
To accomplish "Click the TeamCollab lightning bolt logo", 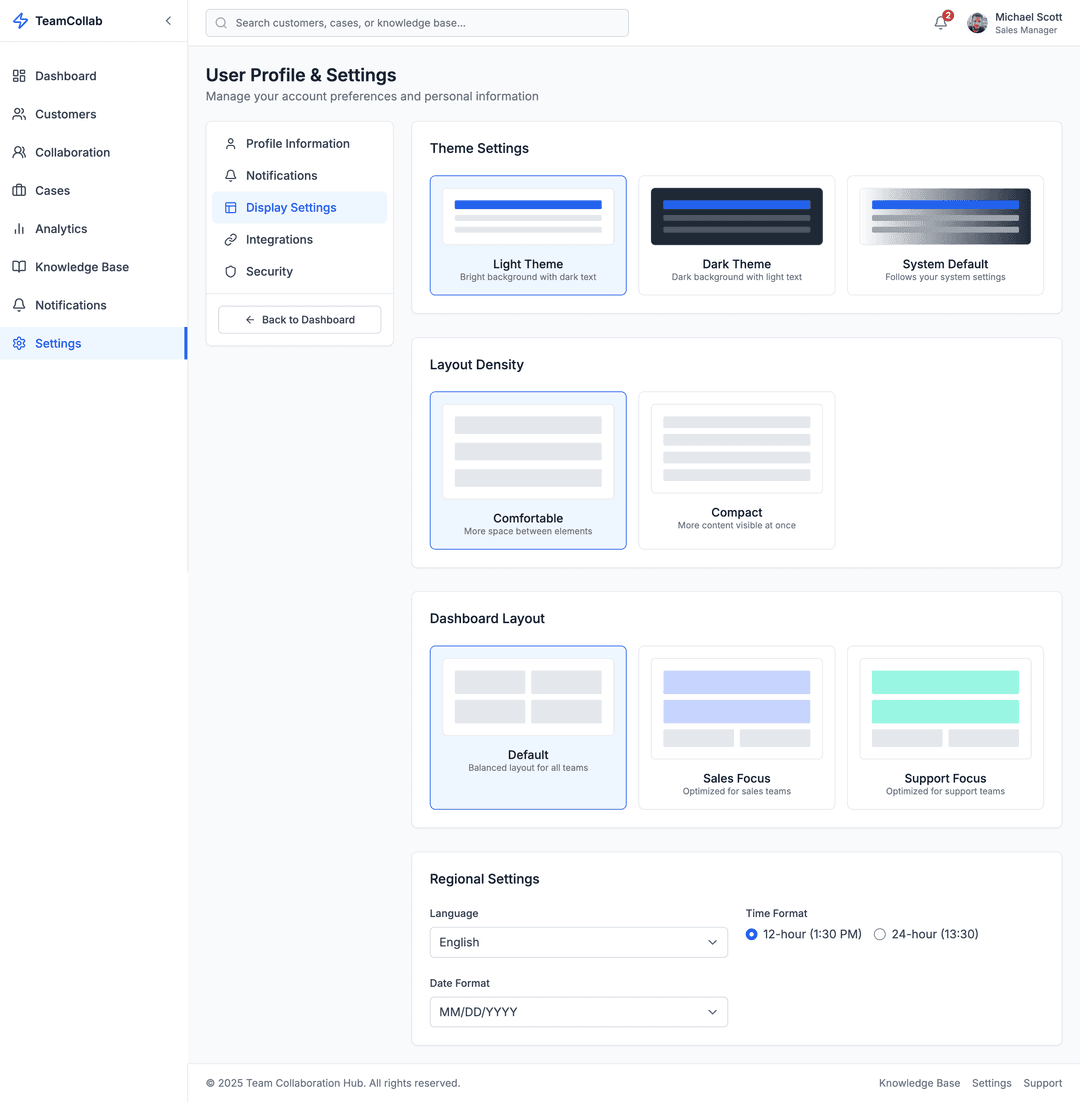I will click(x=20, y=21).
